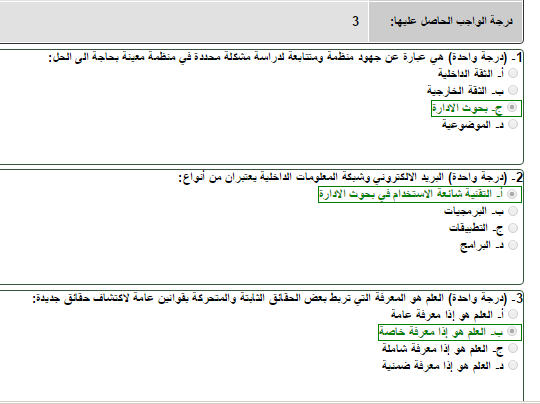Screen dimensions: 540x404
Task: Select radio button for د- البرامج
Action: point(513,245)
